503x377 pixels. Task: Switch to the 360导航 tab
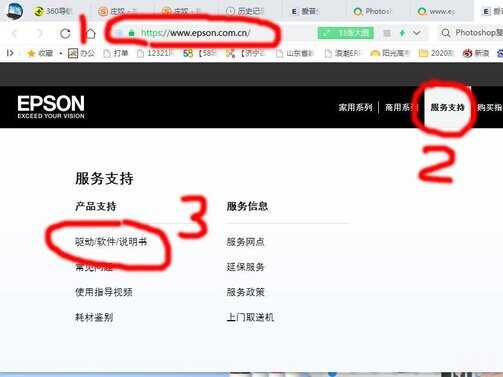pyautogui.click(x=53, y=11)
